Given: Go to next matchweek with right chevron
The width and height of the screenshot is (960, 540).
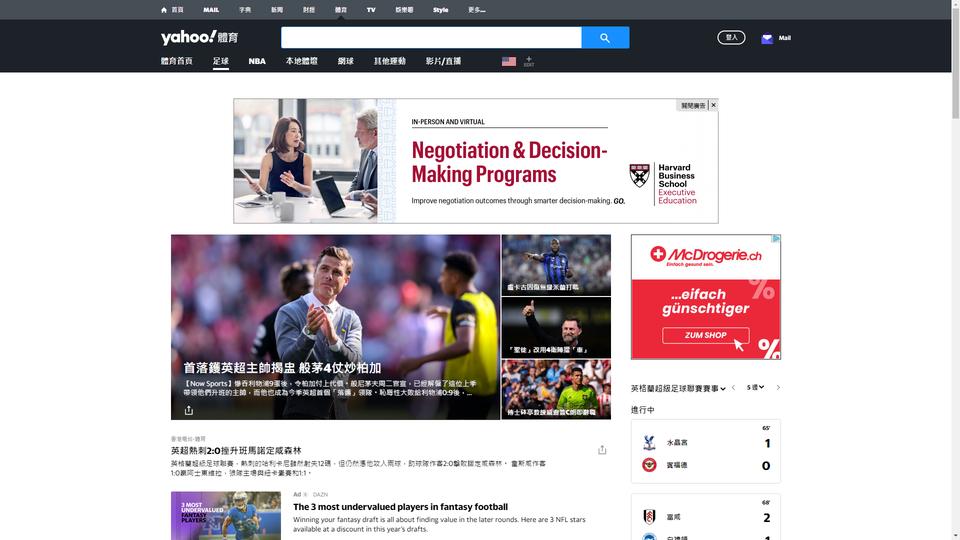Looking at the screenshot, I should click(778, 388).
